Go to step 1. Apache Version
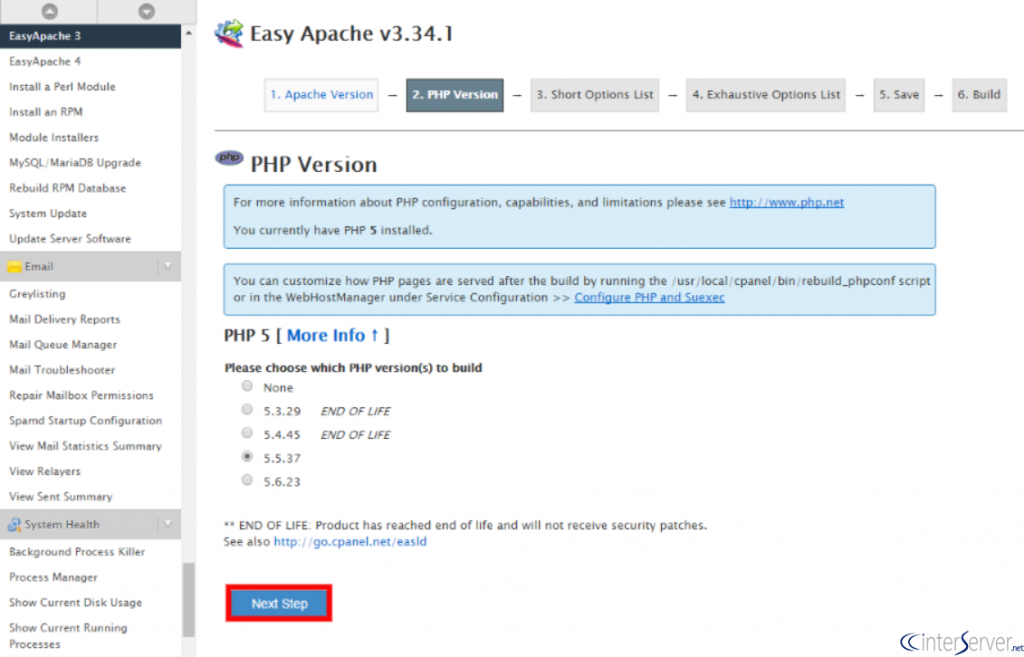Viewport: 1024px width, 657px height. (321, 95)
